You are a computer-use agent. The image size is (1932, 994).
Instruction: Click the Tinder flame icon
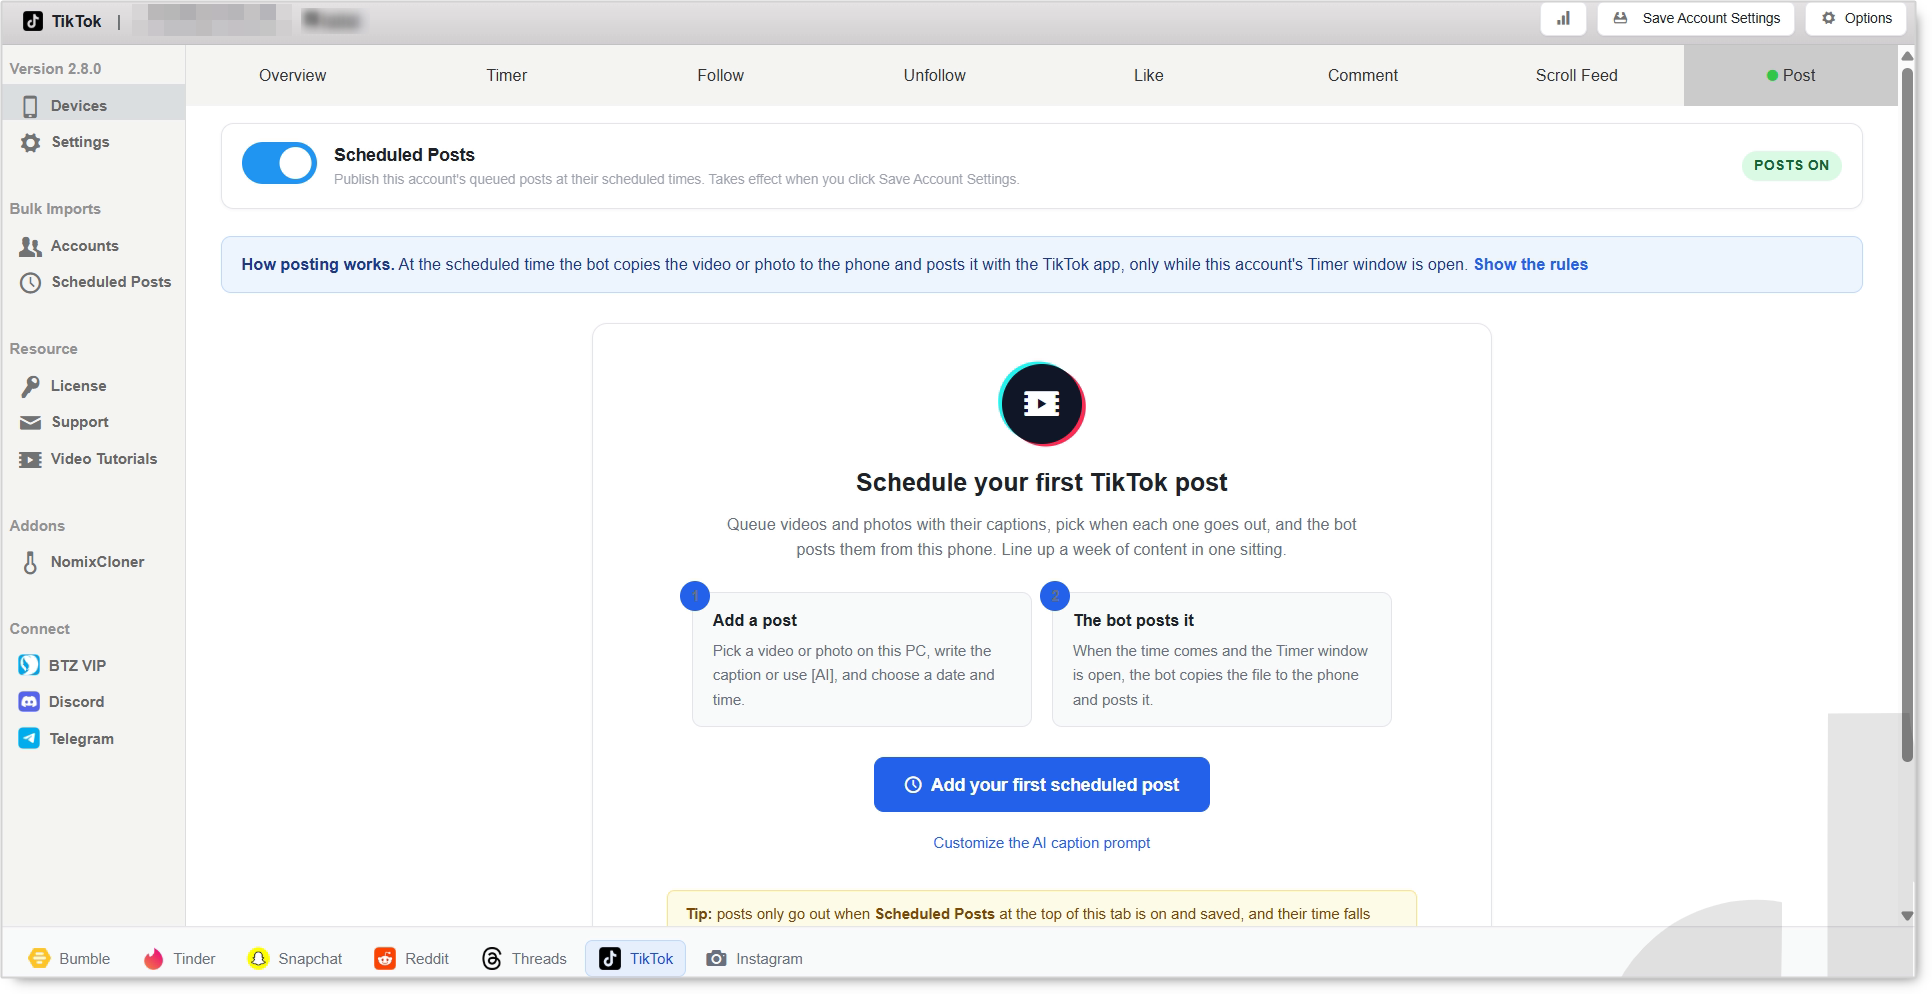[x=153, y=958]
